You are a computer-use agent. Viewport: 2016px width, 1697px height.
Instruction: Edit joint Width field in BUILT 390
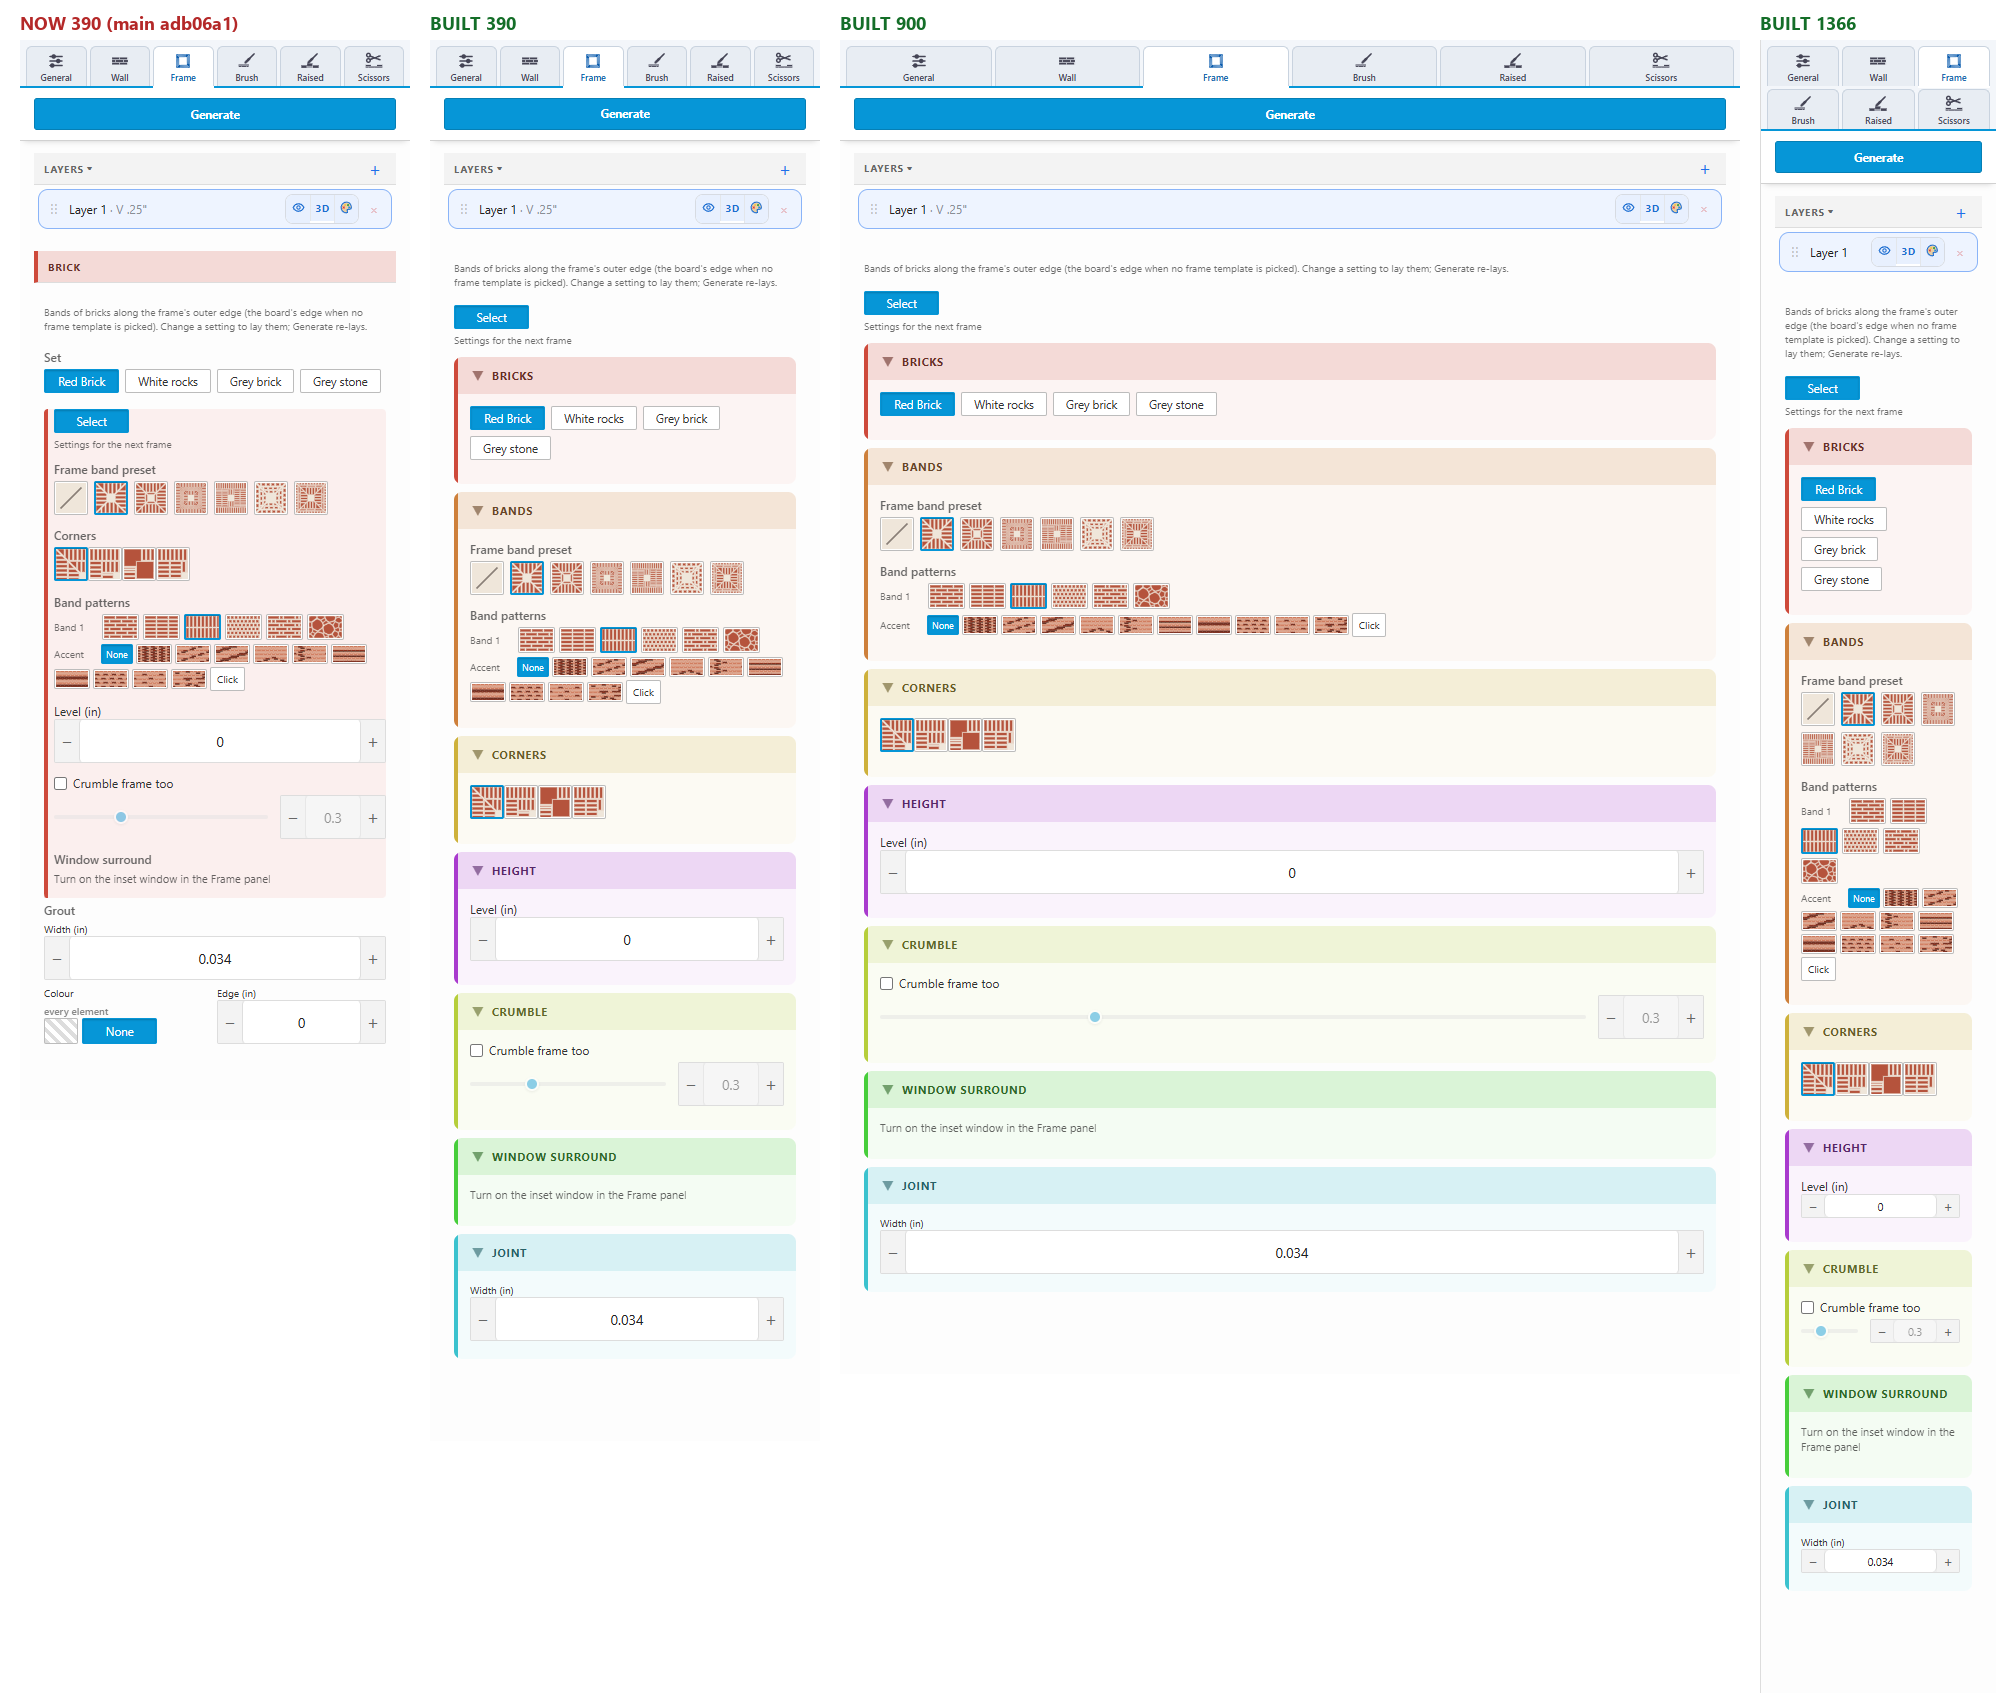tap(627, 1320)
